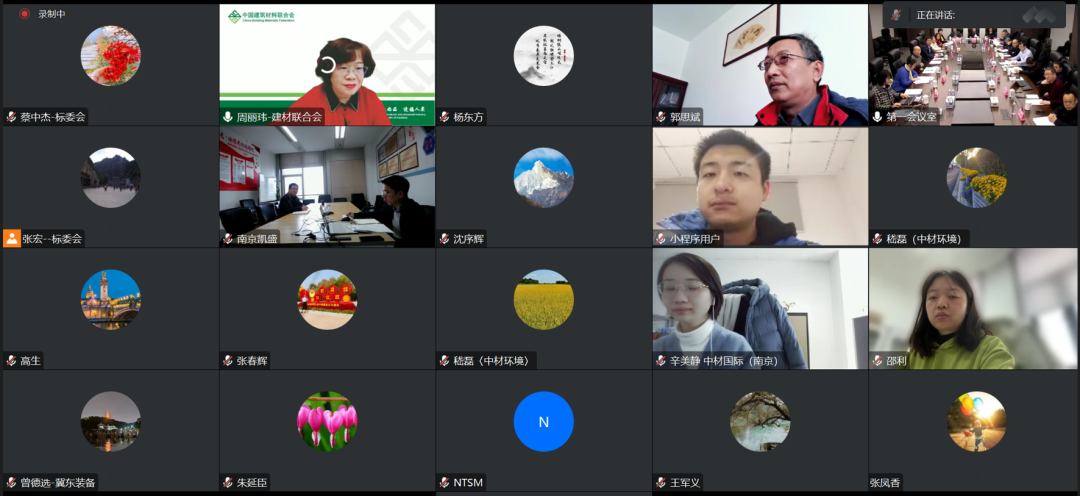Click the muted mic icon beside 小程序用户
Screen dimensions: 1080x496
[x=661, y=239]
